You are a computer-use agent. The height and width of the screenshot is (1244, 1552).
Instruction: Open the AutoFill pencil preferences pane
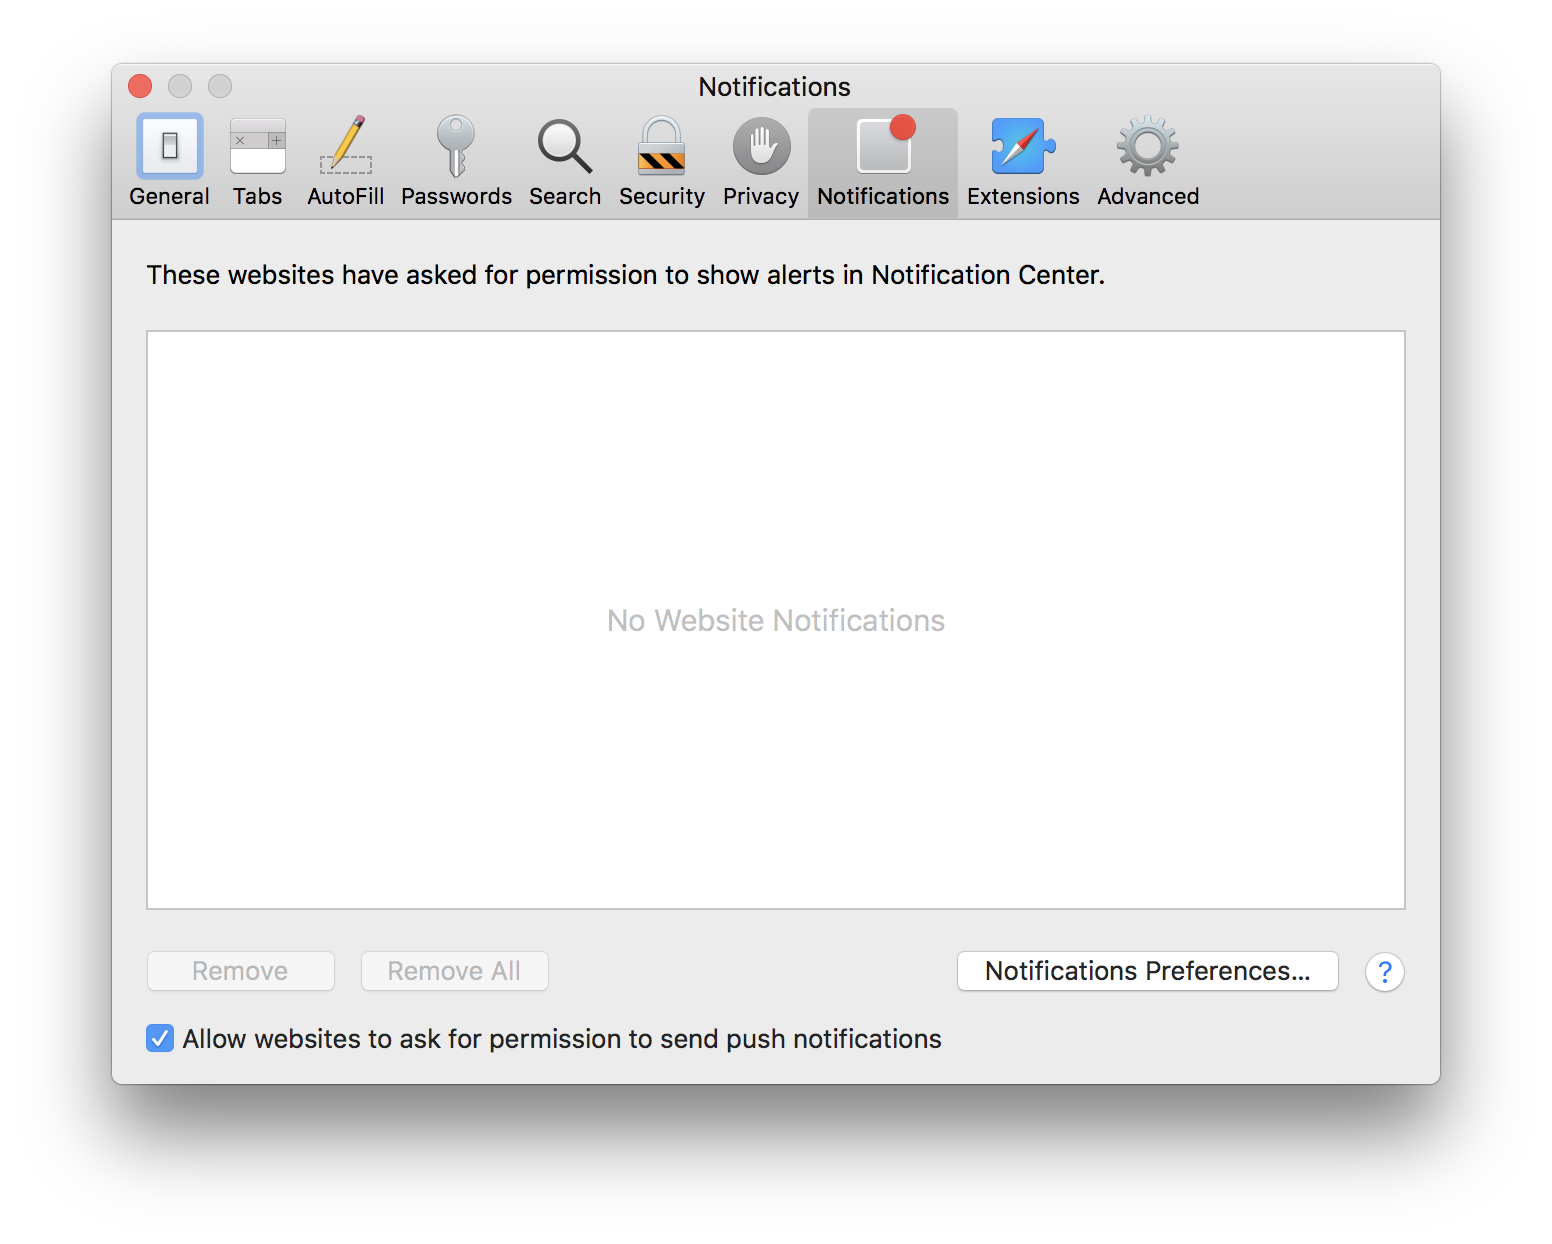[x=345, y=161]
